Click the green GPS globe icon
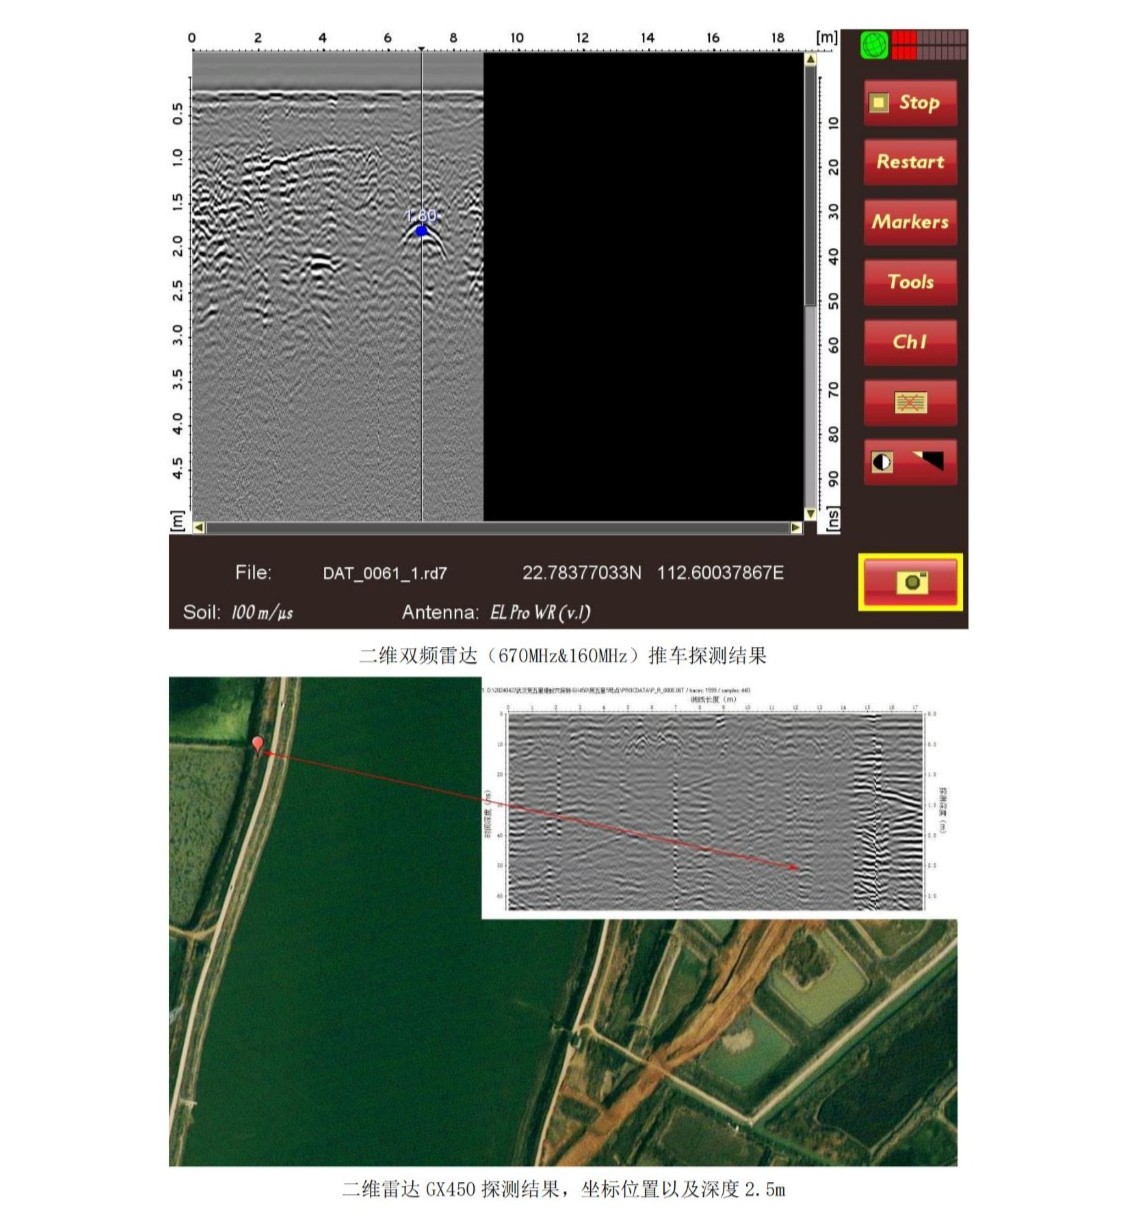1129x1230 pixels. [874, 46]
